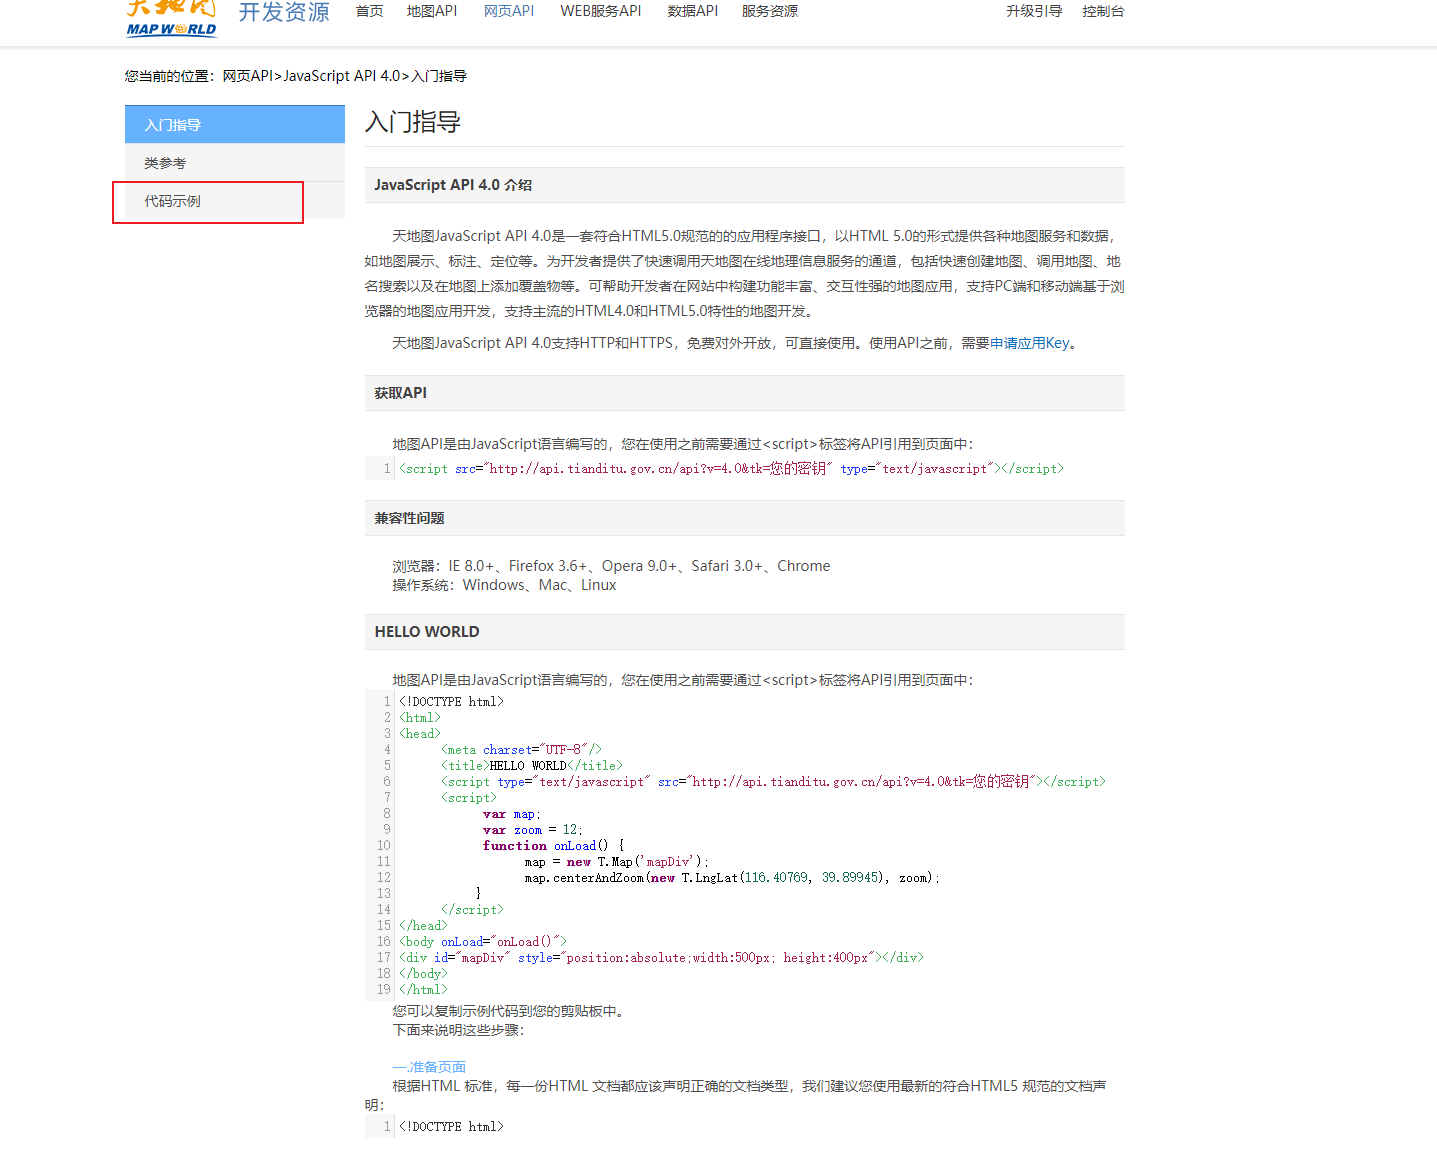1437x1153 pixels.
Task: Click the script src code line under 获取API
Action: [731, 468]
